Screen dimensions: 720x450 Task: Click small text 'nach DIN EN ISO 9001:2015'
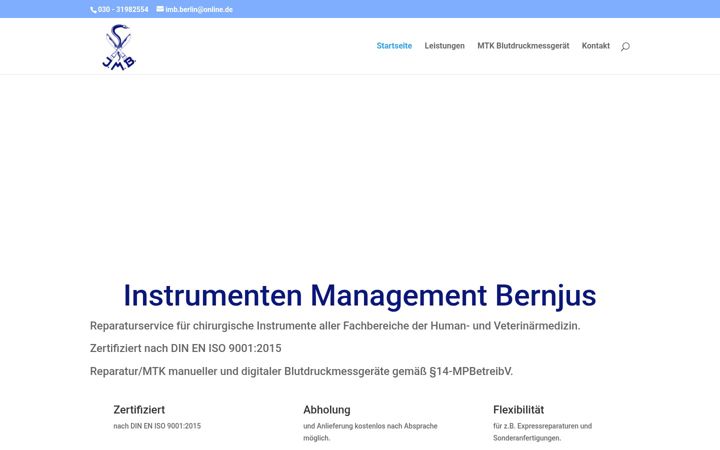(157, 426)
